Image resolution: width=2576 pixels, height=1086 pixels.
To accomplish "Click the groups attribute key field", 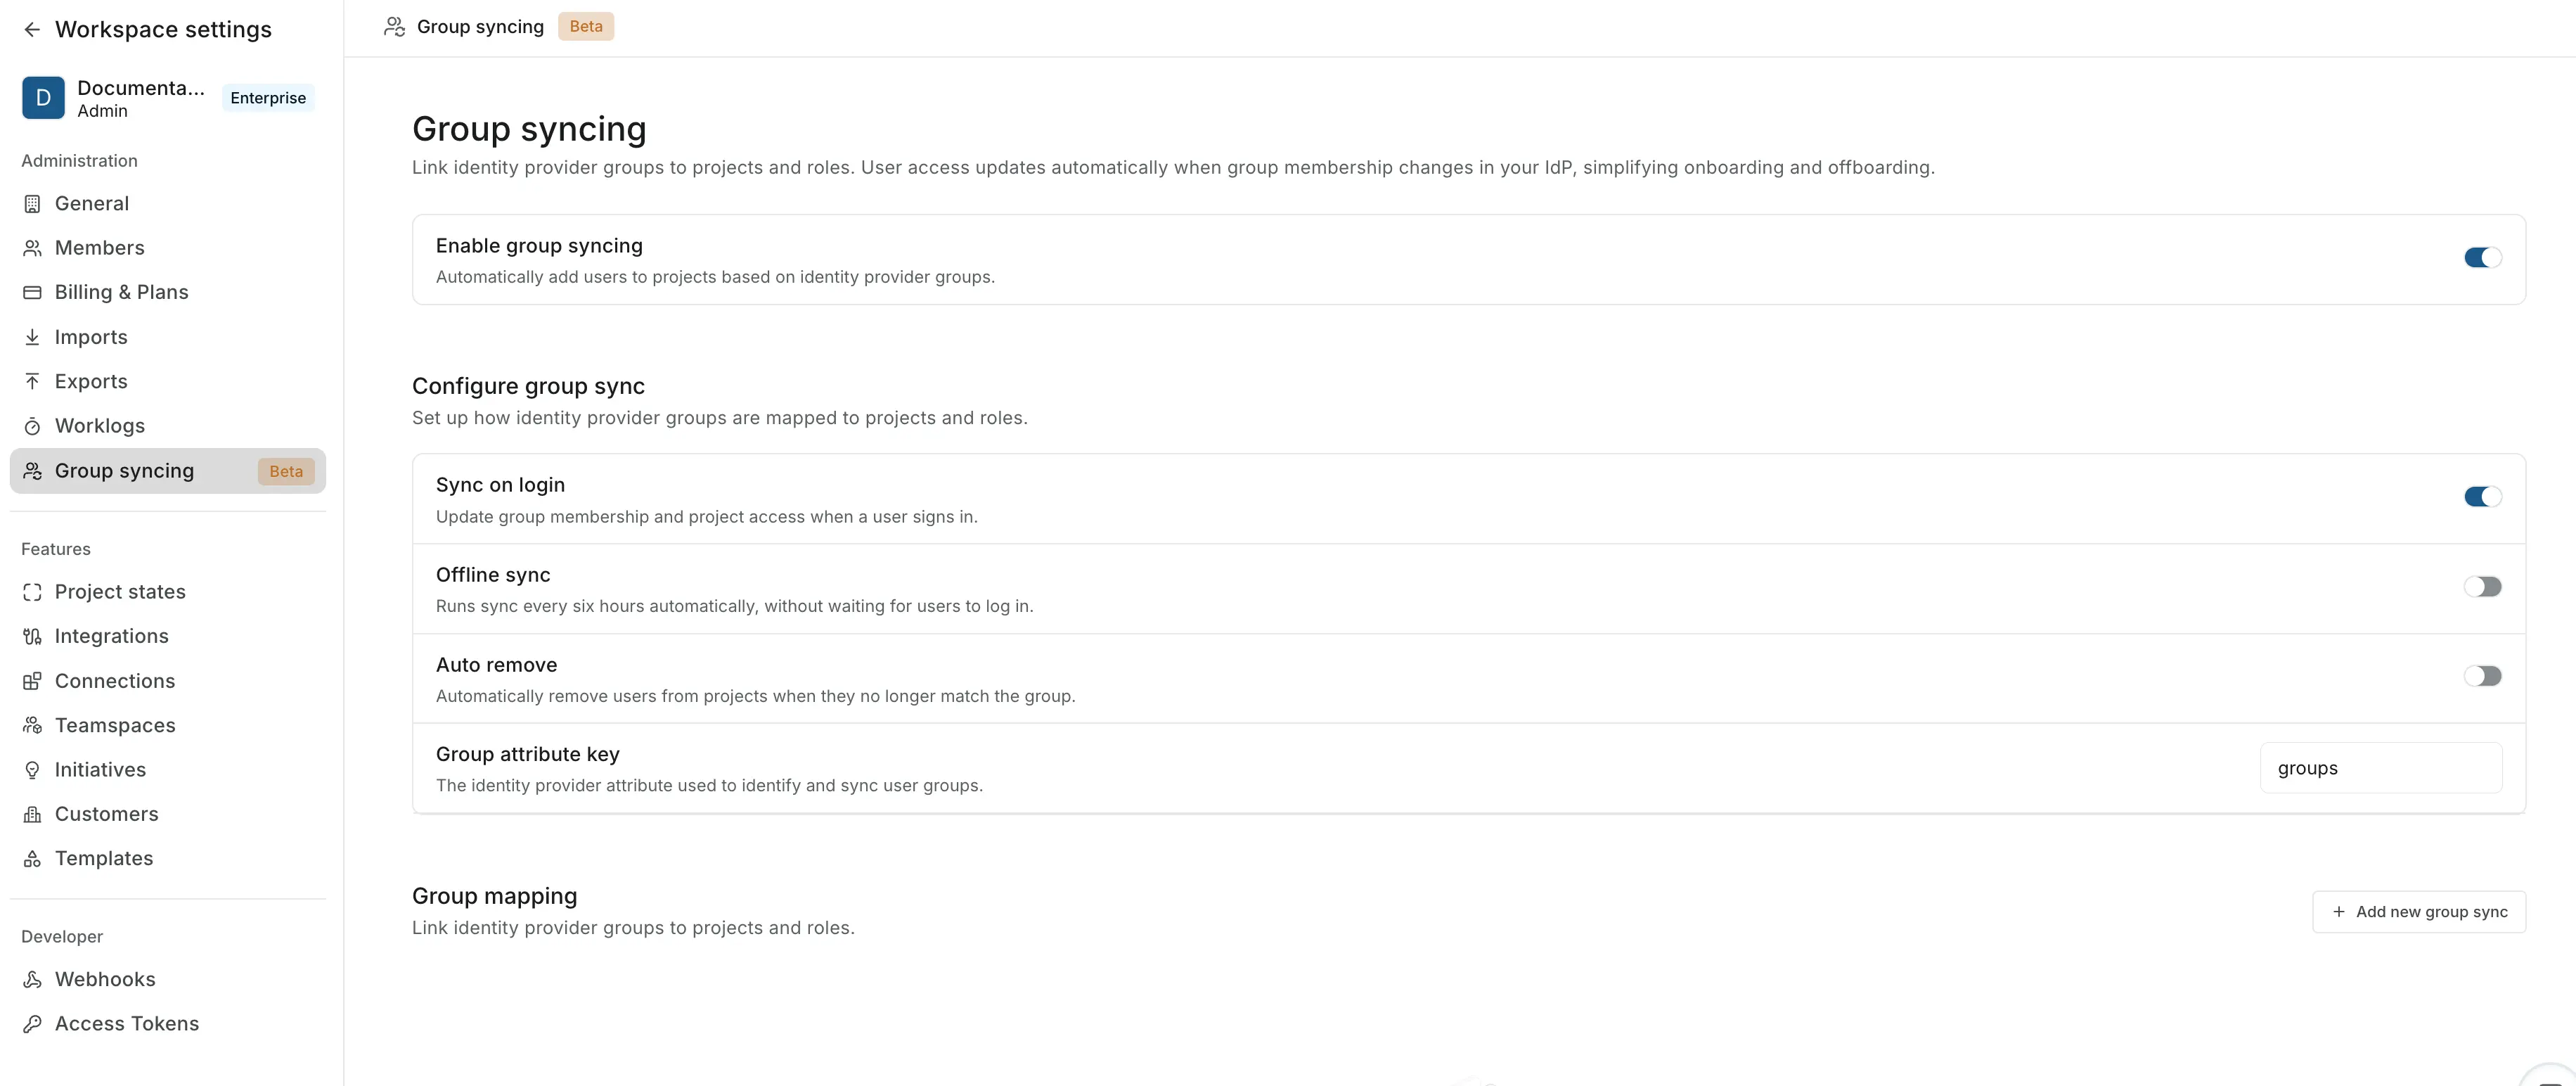I will (2381, 767).
